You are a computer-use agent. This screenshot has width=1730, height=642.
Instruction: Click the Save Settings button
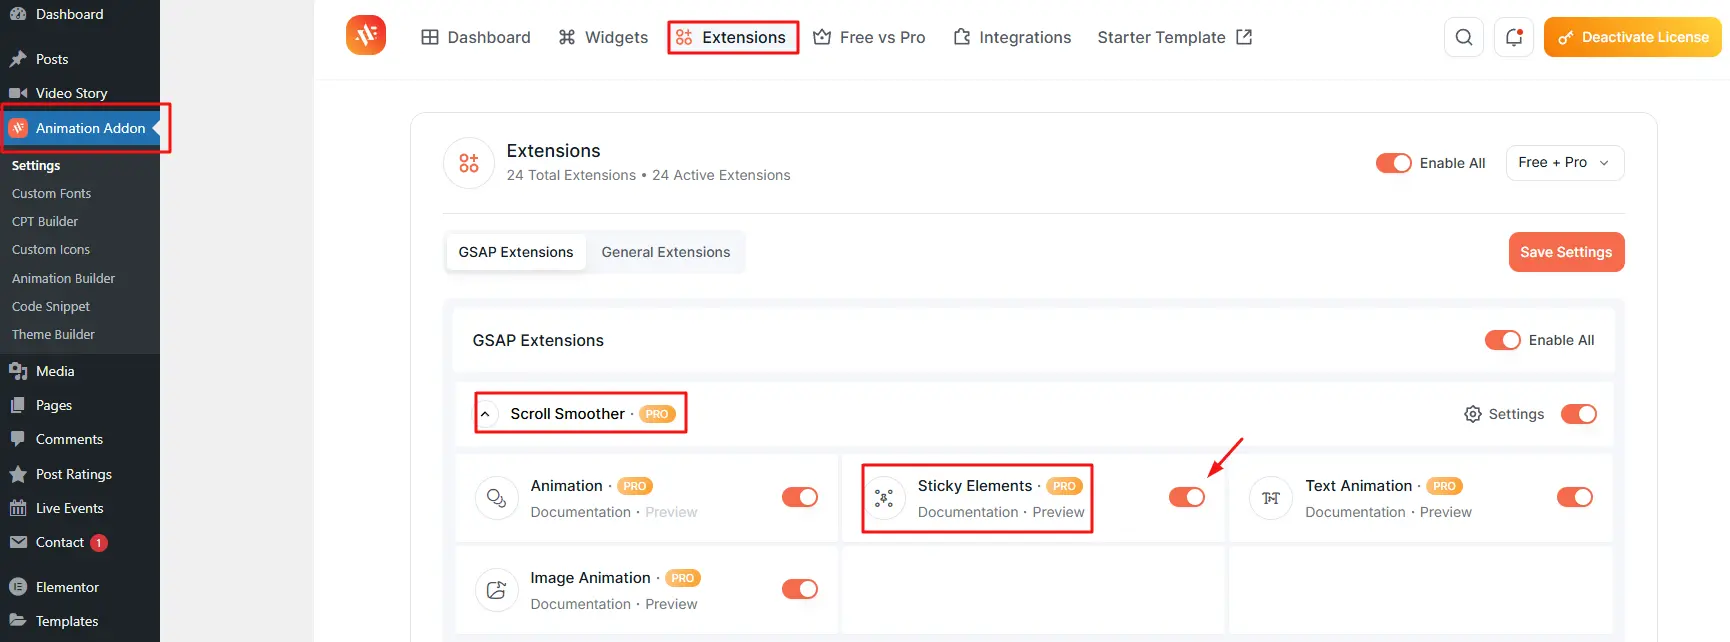point(1565,252)
